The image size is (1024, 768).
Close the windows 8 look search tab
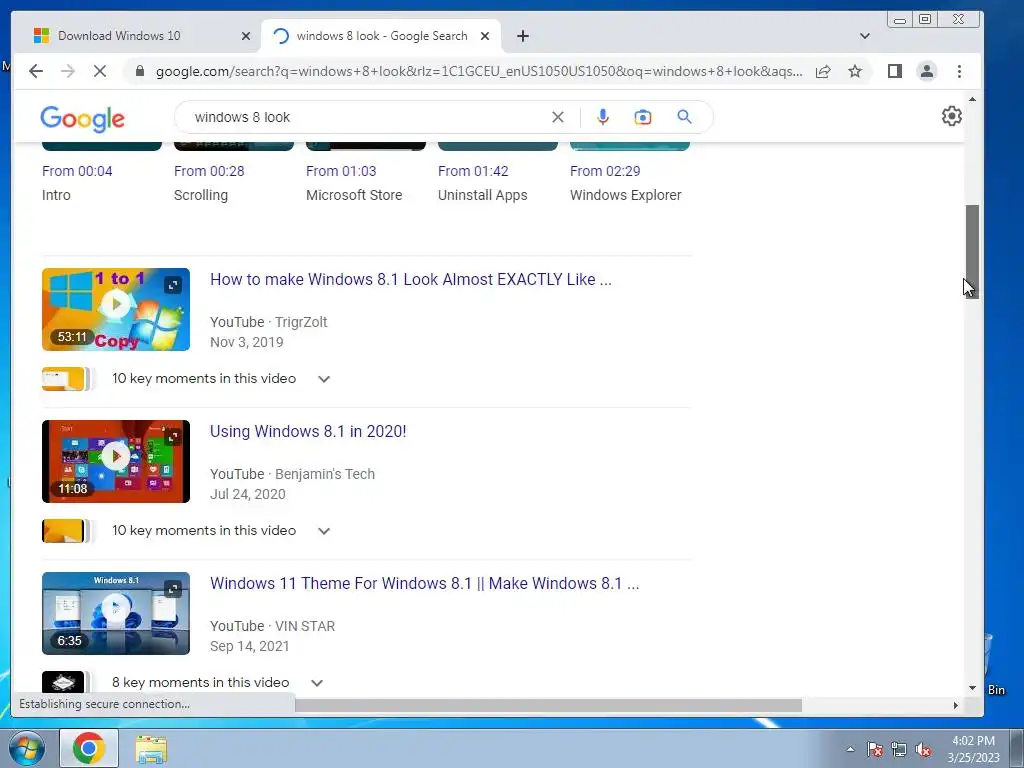pos(485,36)
